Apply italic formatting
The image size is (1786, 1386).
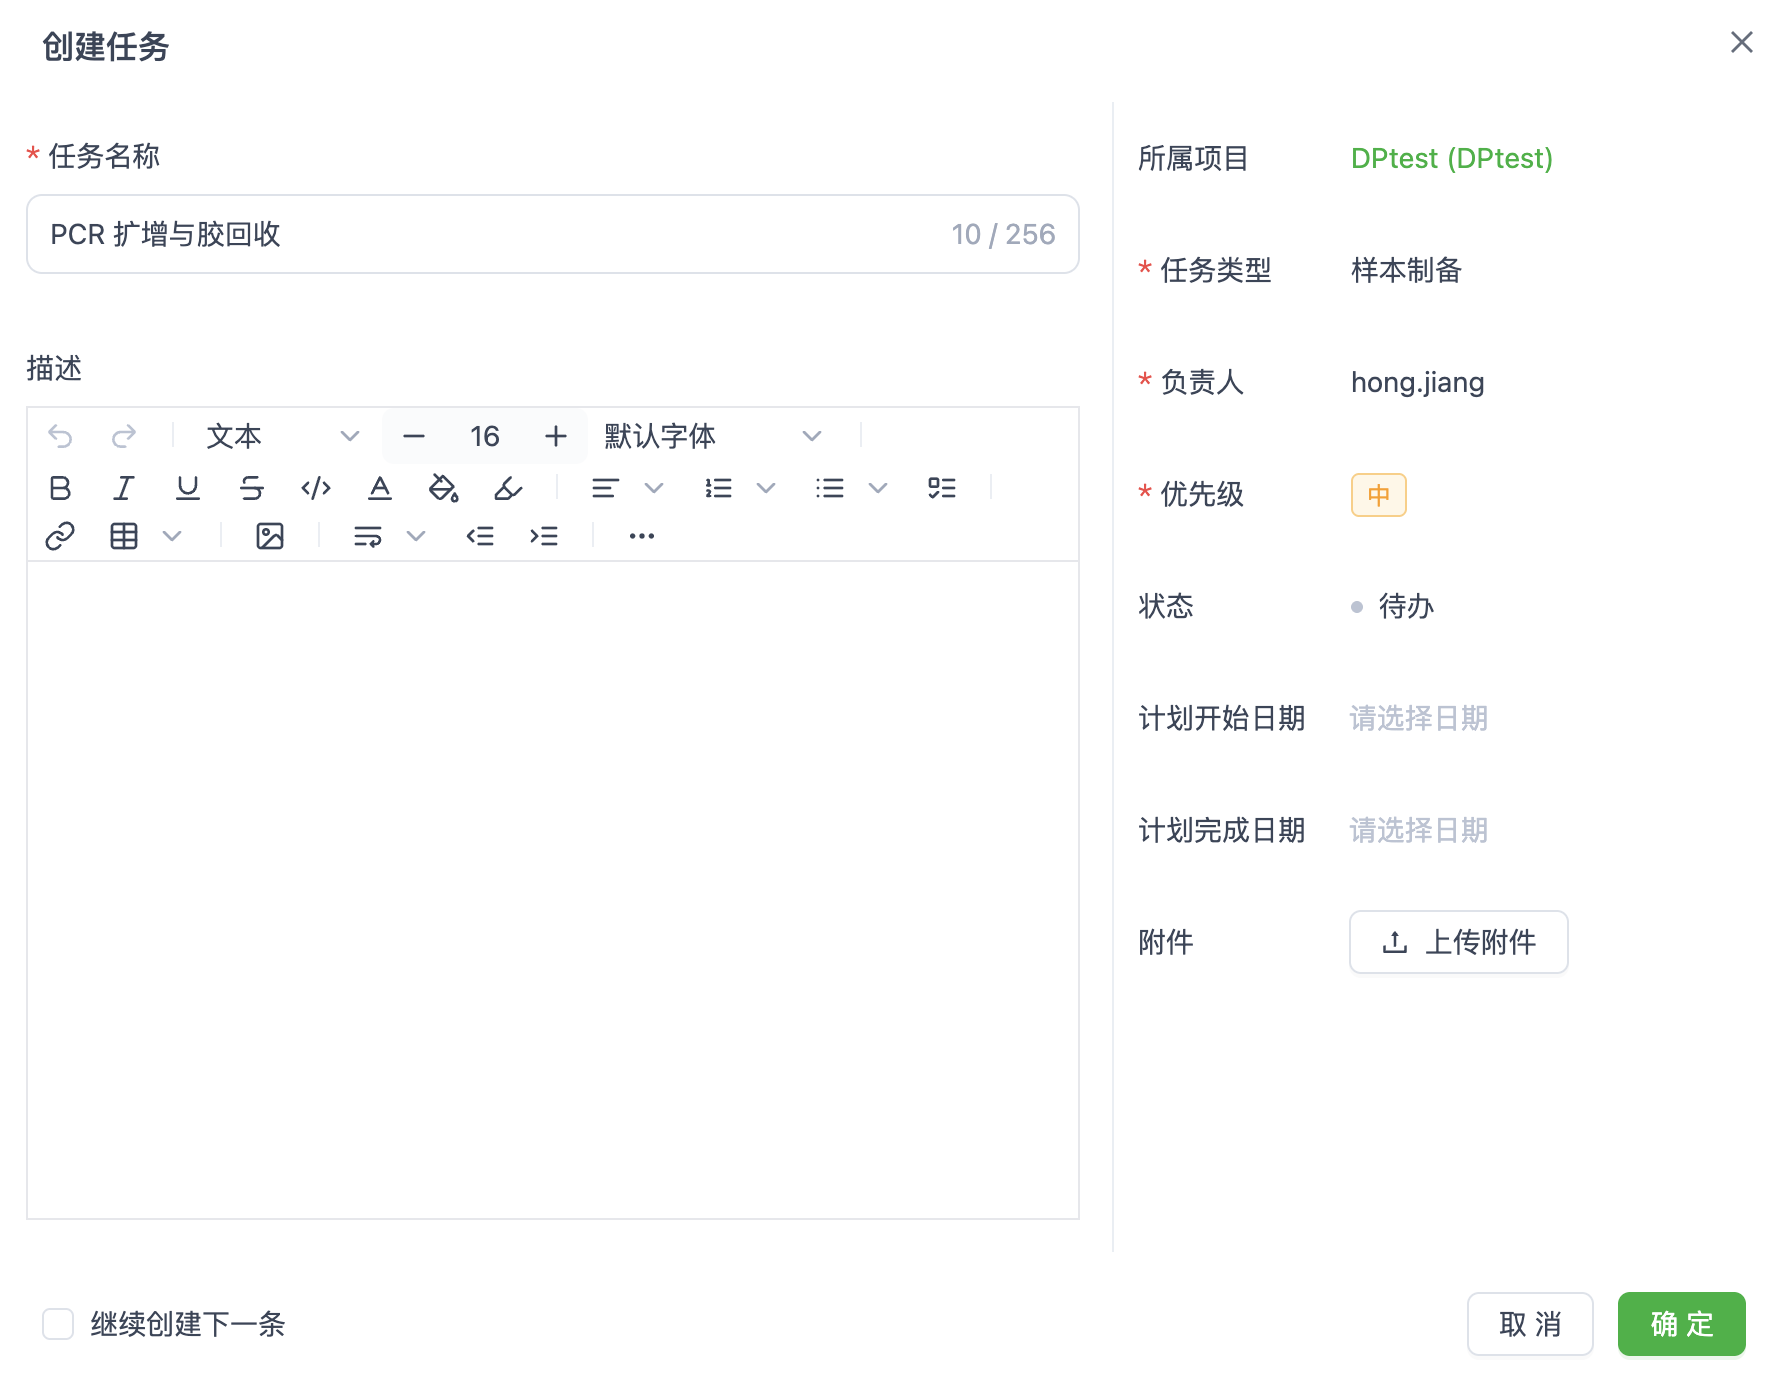click(124, 489)
